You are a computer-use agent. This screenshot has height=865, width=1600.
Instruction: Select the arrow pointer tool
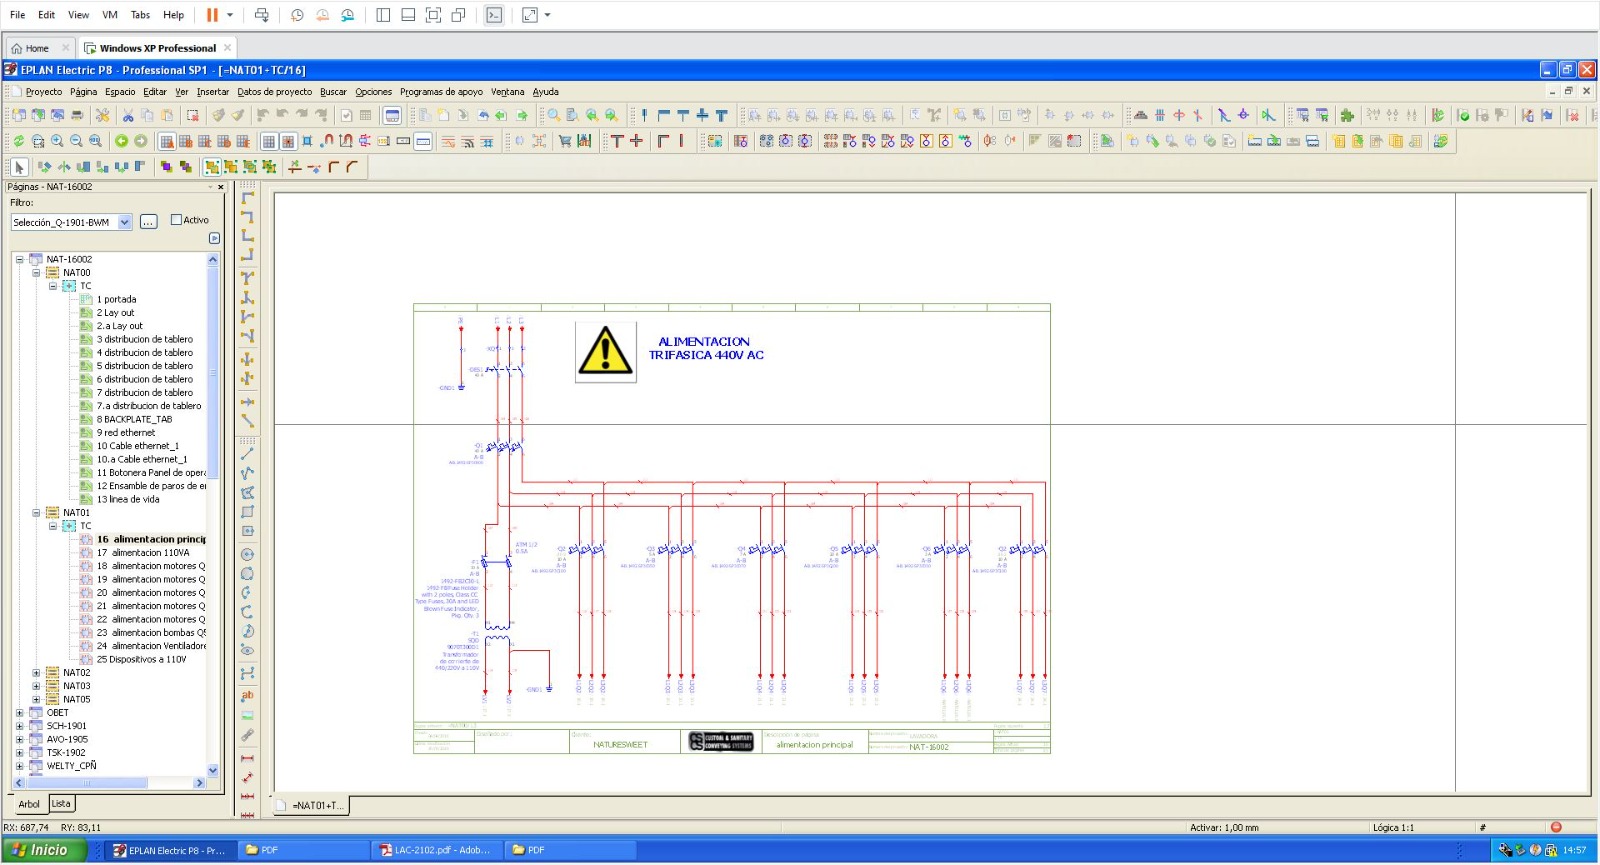(19, 167)
